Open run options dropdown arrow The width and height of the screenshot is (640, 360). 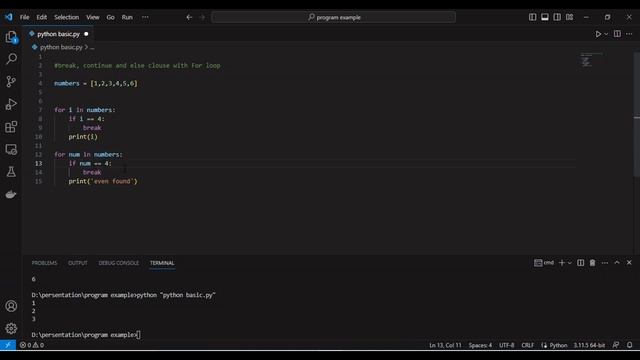(x=606, y=34)
